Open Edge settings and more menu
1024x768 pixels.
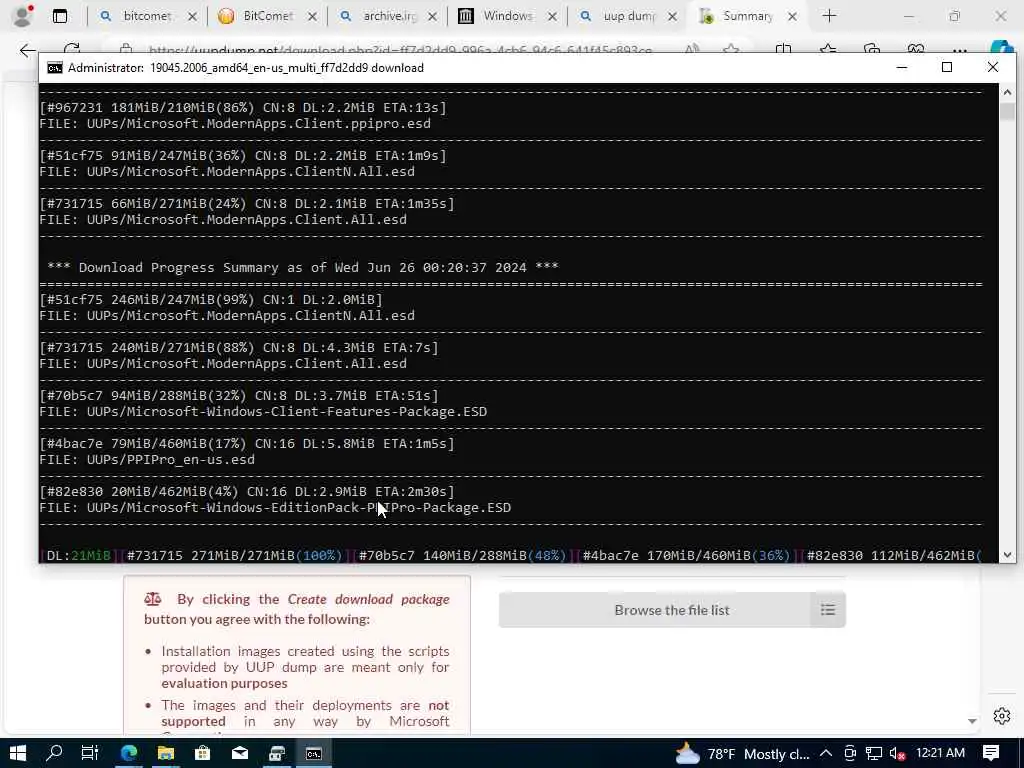(x=959, y=50)
